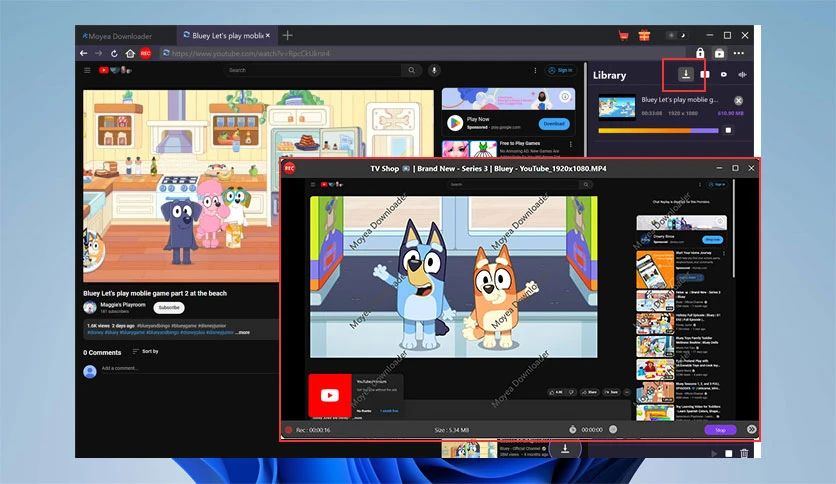Focus the YouTube URL address bar
Viewport: 836px width, 484px height.
424,53
